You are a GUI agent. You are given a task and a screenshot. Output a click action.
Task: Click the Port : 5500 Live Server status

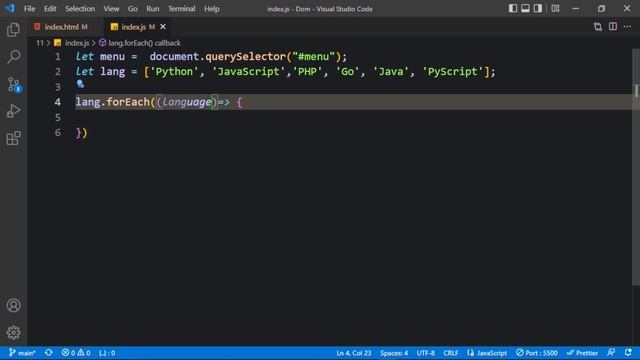[536, 353]
